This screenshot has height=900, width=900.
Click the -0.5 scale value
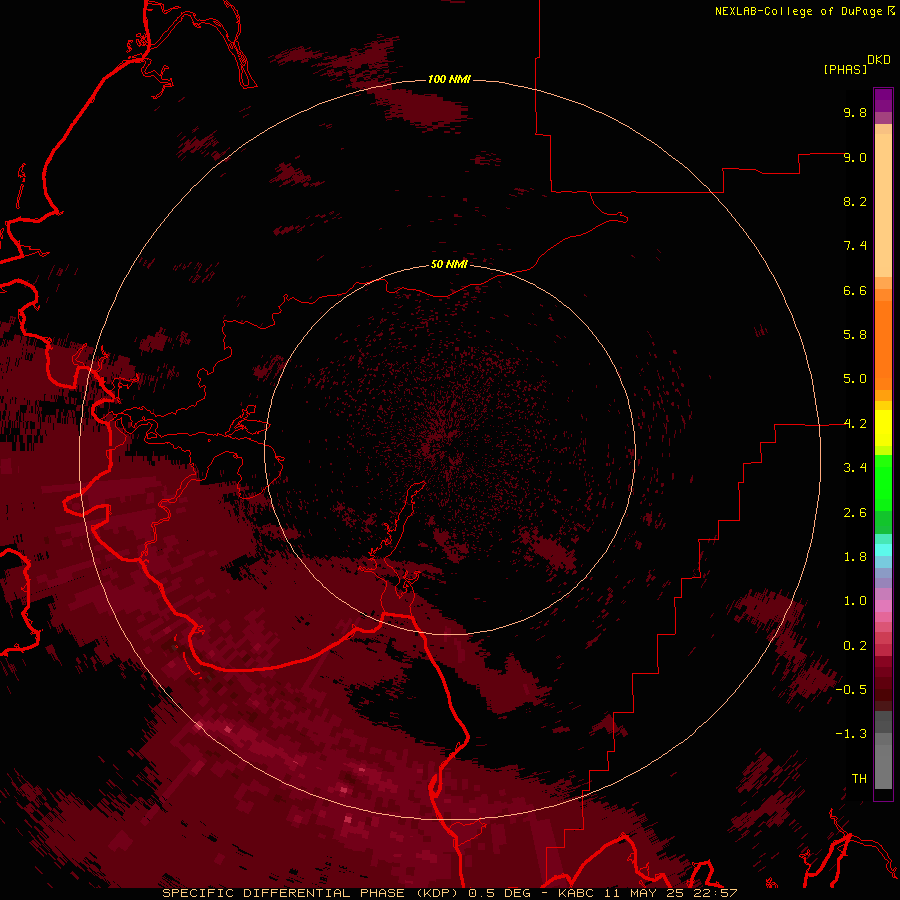(x=851, y=690)
